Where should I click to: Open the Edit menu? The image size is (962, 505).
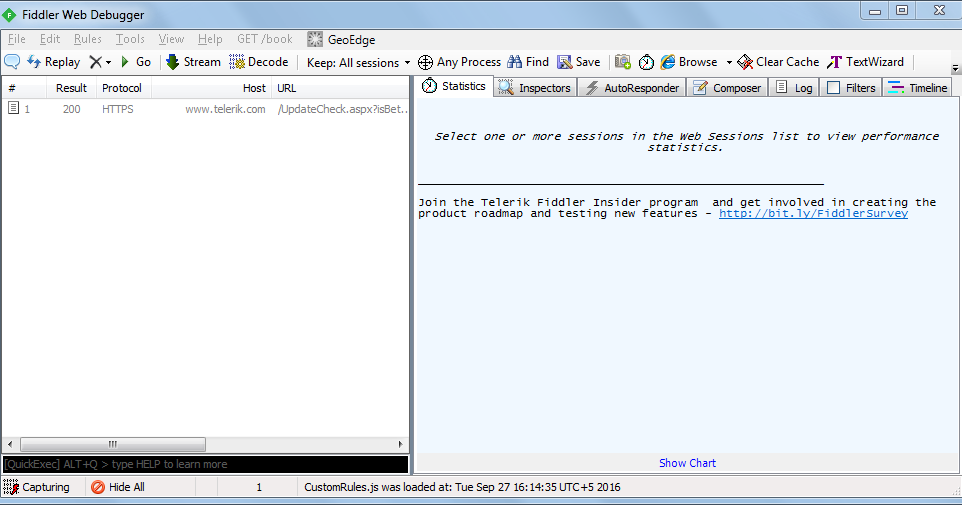click(50, 39)
